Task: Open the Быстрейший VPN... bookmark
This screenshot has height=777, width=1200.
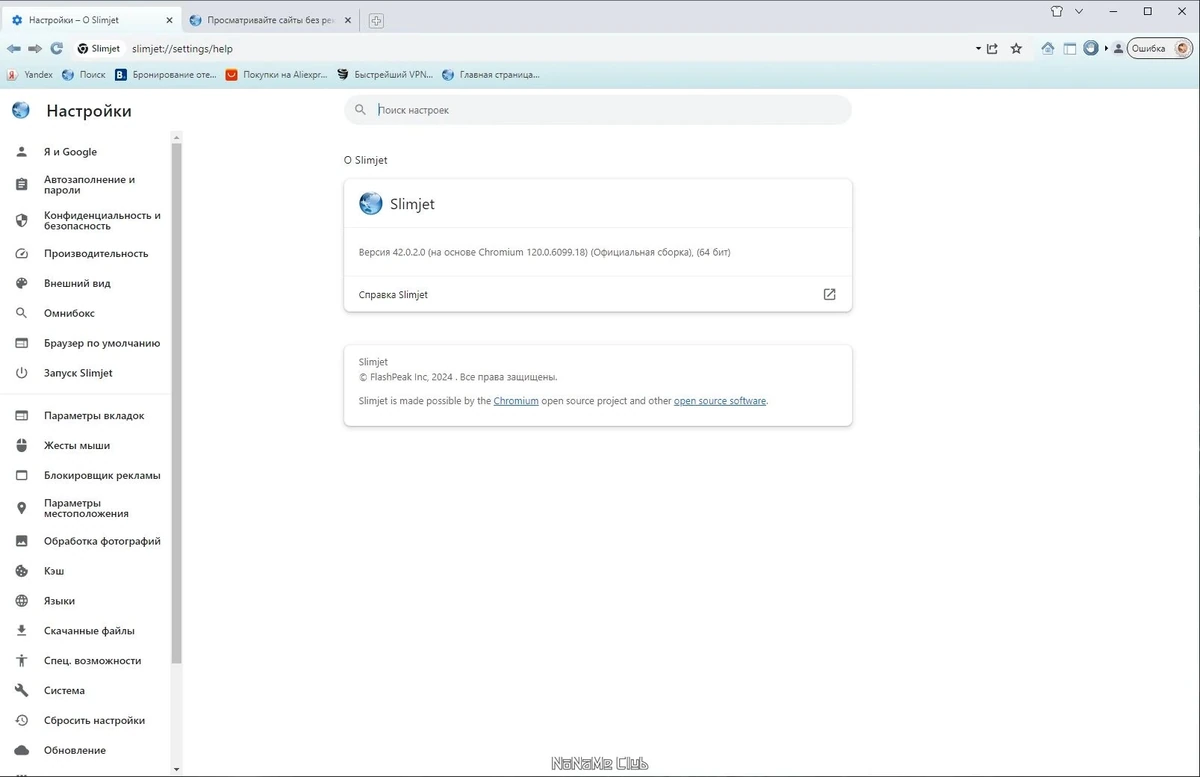Action: click(x=386, y=74)
